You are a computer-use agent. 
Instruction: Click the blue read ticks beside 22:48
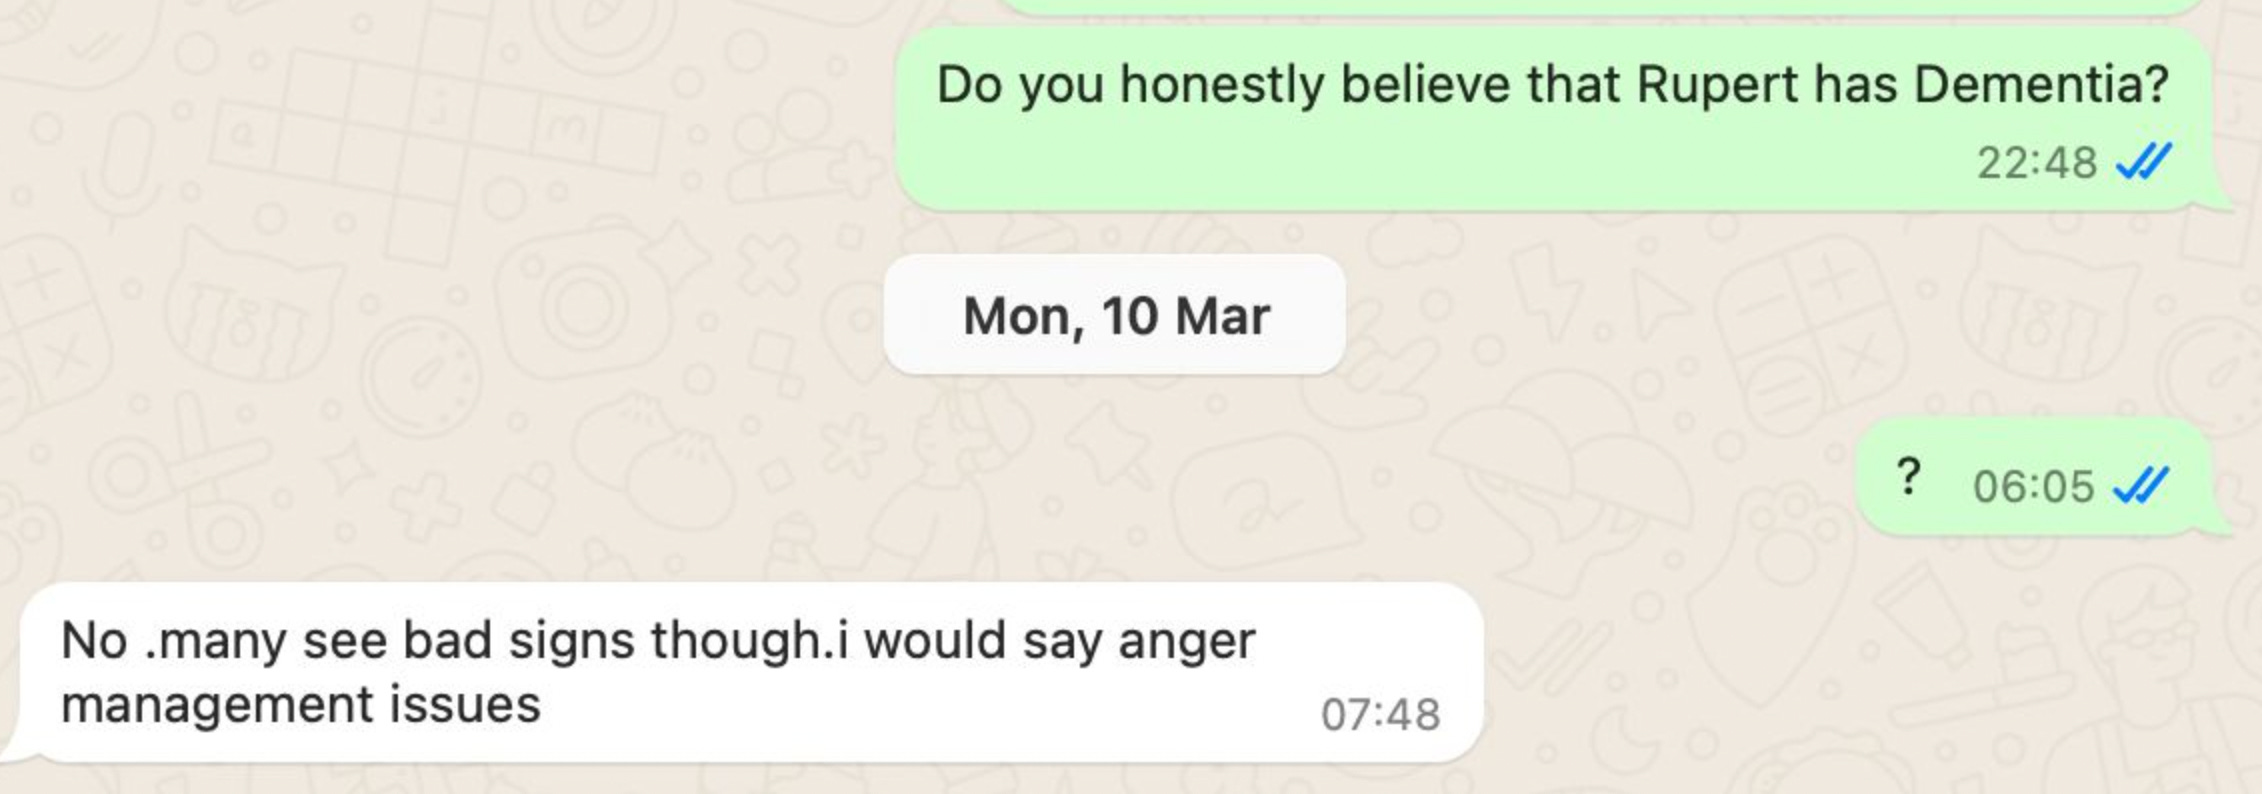pos(2144,161)
